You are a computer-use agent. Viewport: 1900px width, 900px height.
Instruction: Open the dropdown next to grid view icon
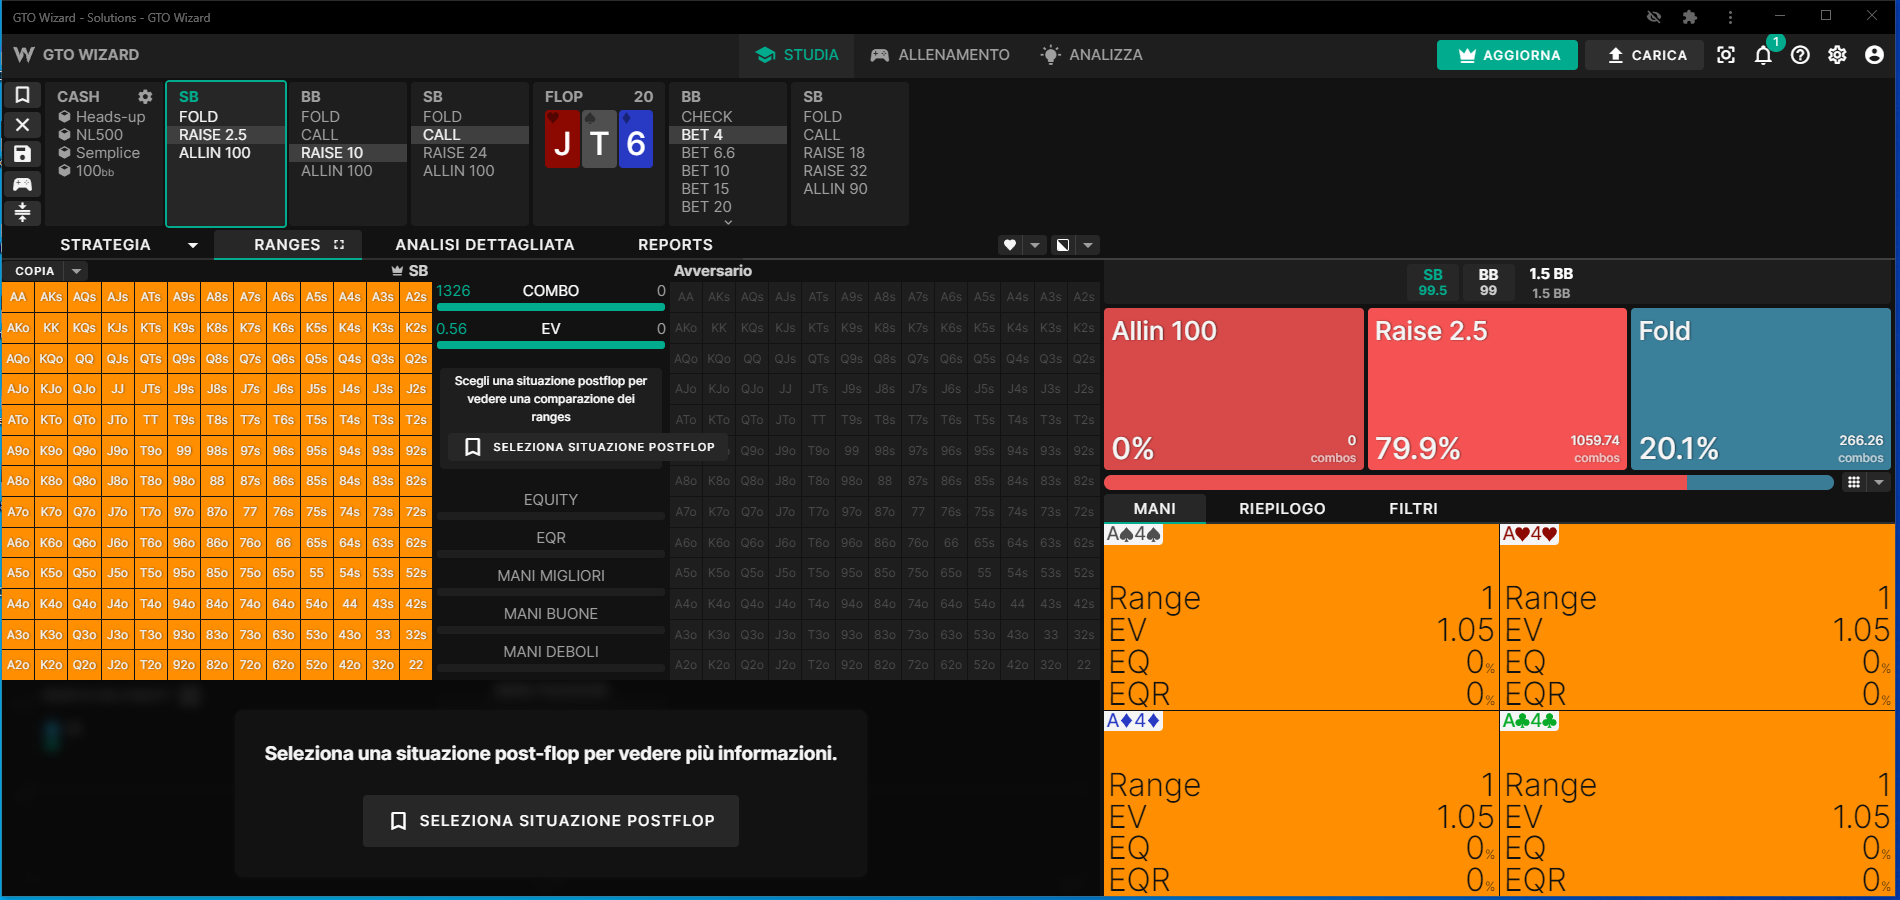point(1879,482)
